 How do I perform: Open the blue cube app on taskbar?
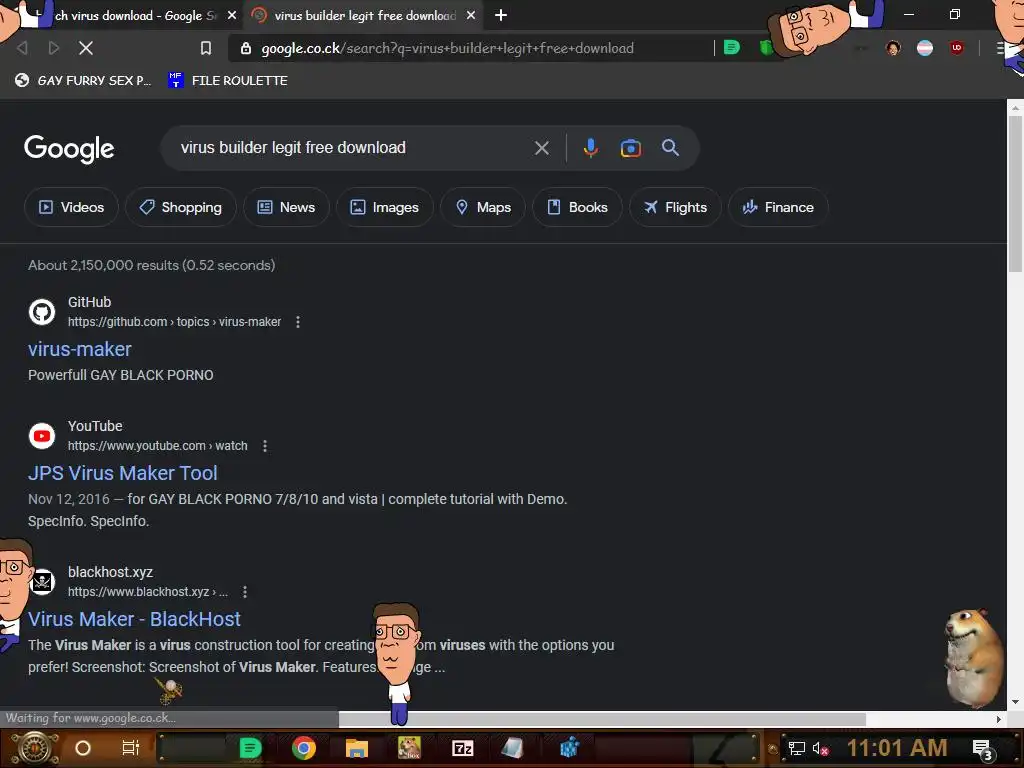[569, 748]
